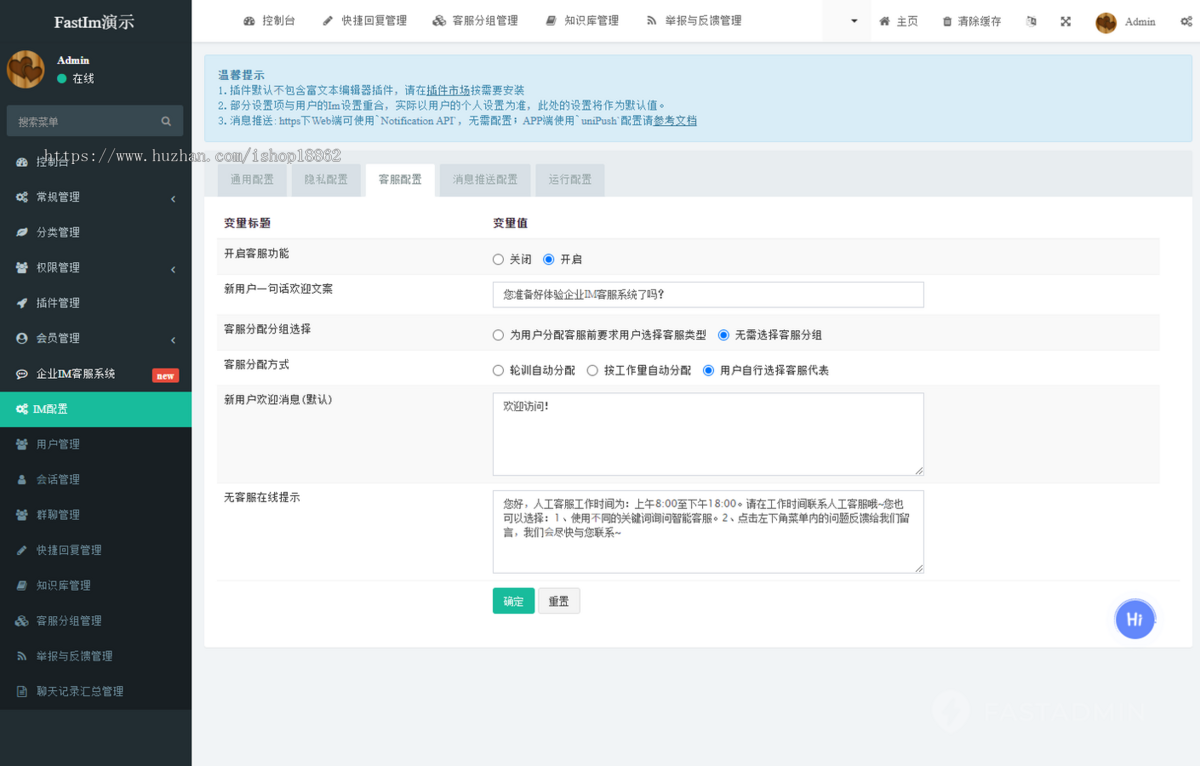1200x766 pixels.
Task: Open the HI floating chat bubble
Action: pyautogui.click(x=1135, y=619)
